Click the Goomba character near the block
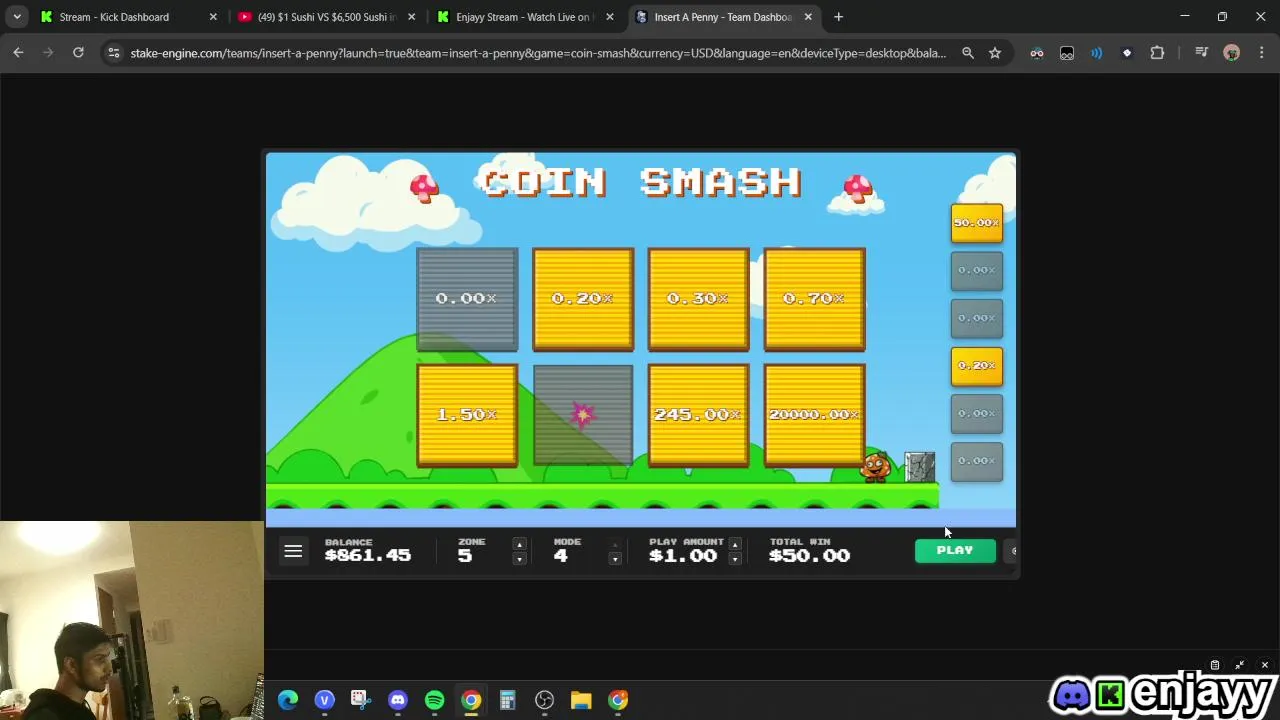The image size is (1280, 720). pyautogui.click(x=875, y=466)
